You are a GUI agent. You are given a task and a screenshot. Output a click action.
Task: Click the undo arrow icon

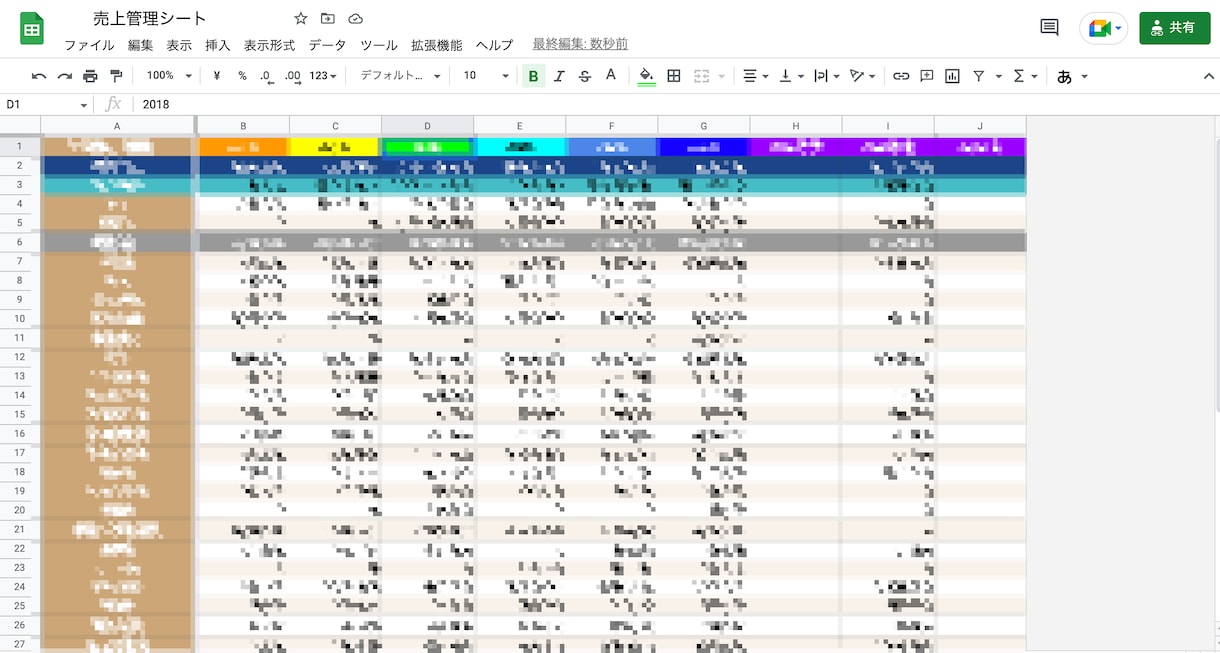point(39,76)
